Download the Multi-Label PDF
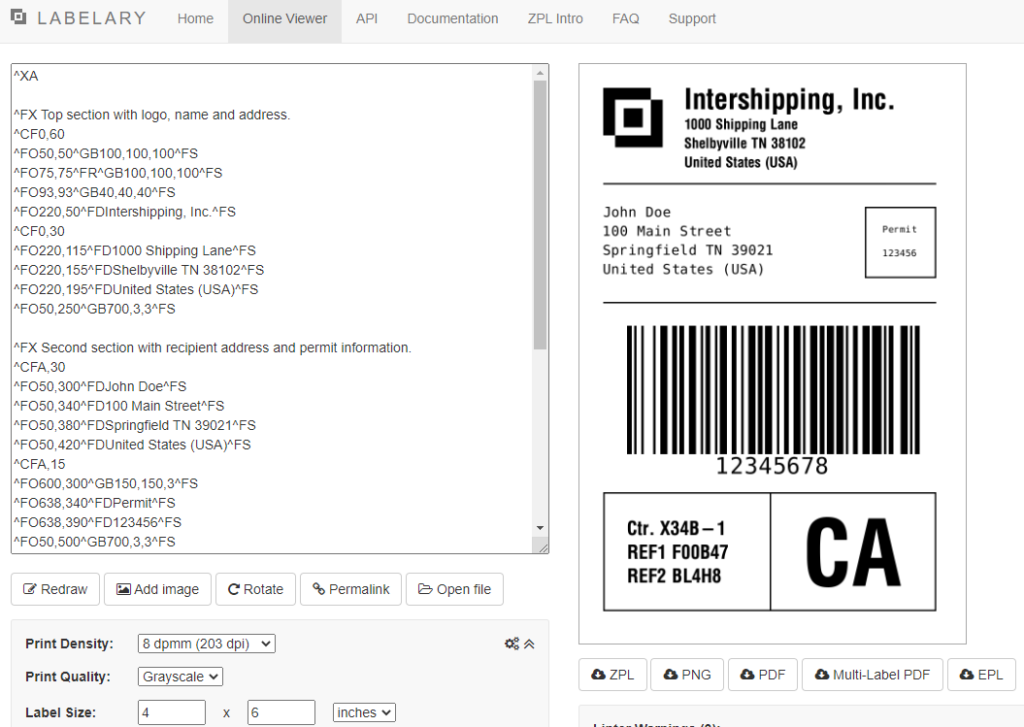This screenshot has width=1024, height=727. click(x=872, y=675)
